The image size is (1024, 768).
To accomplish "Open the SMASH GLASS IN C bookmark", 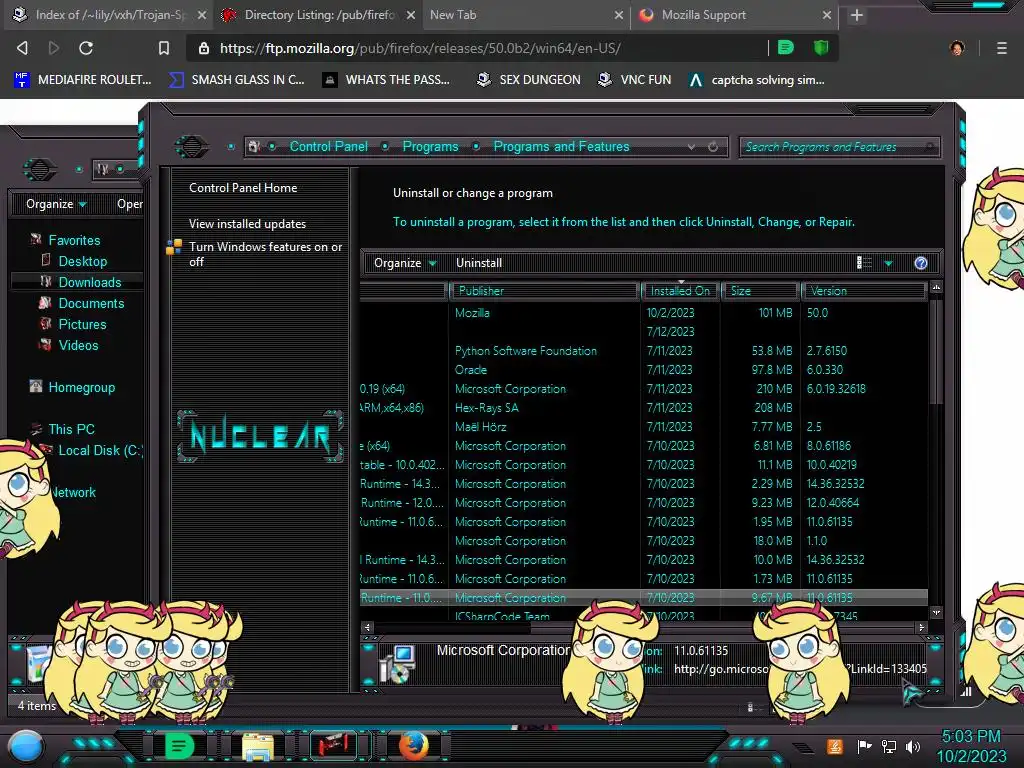I will [x=236, y=80].
